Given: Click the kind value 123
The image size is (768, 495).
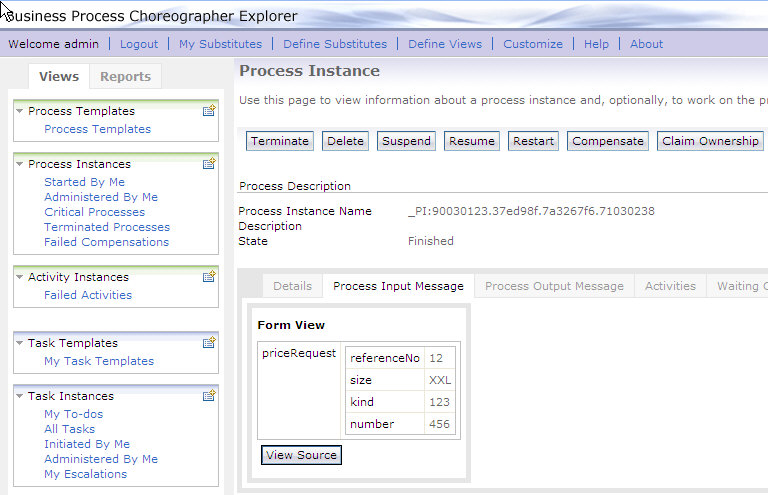Looking at the screenshot, I should 439,402.
